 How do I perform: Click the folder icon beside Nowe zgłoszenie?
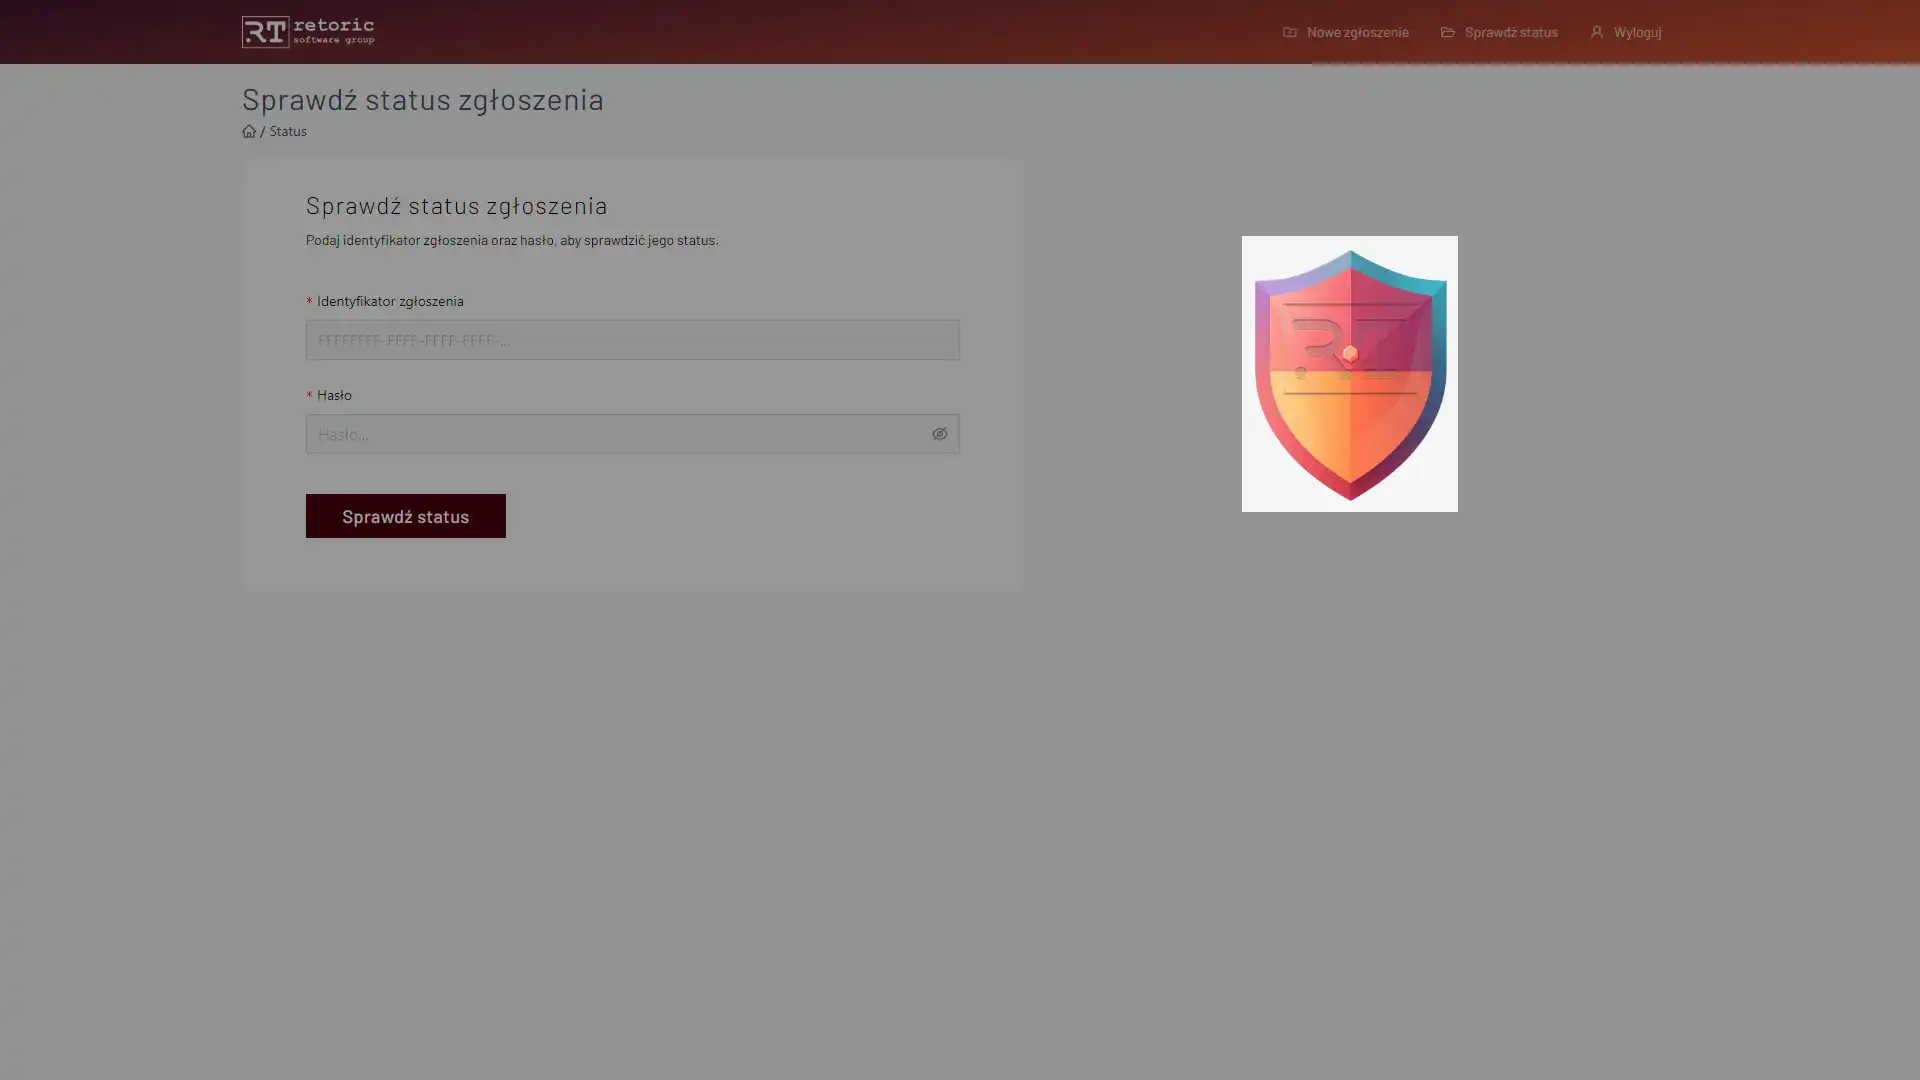[x=1290, y=32]
